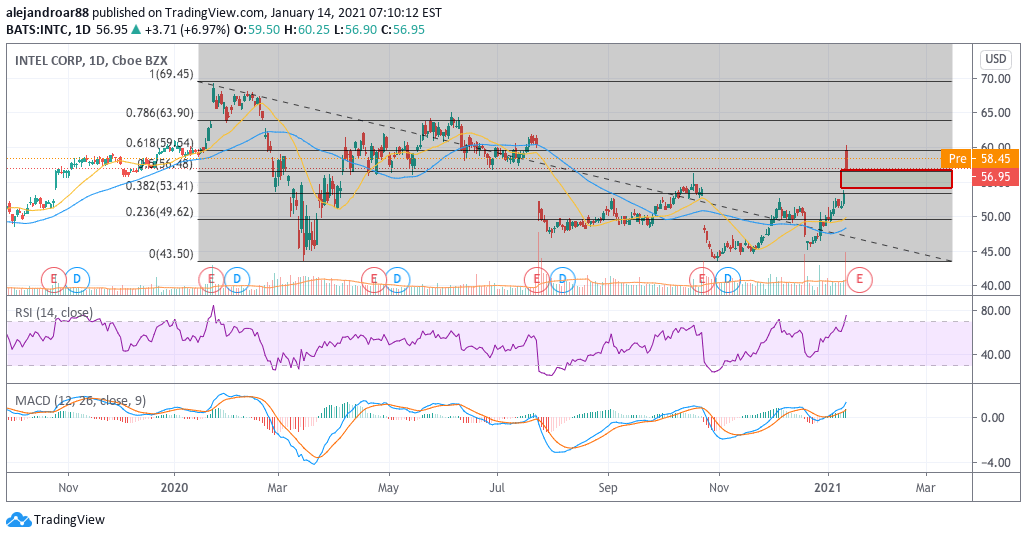The image size is (1027, 538).
Task: Click the Fibonacci 0(43.50) level label
Action: (171, 254)
